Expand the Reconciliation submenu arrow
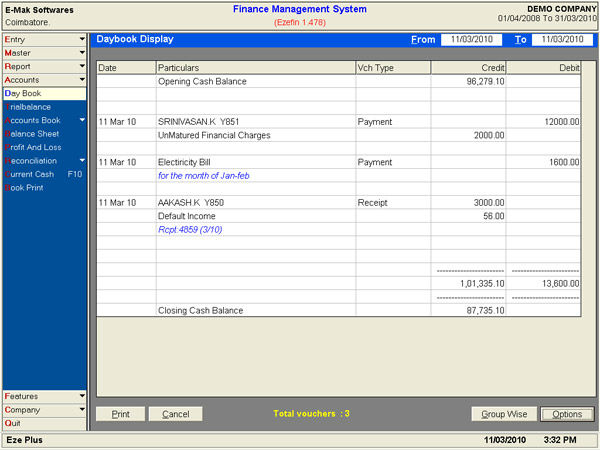 [82, 160]
